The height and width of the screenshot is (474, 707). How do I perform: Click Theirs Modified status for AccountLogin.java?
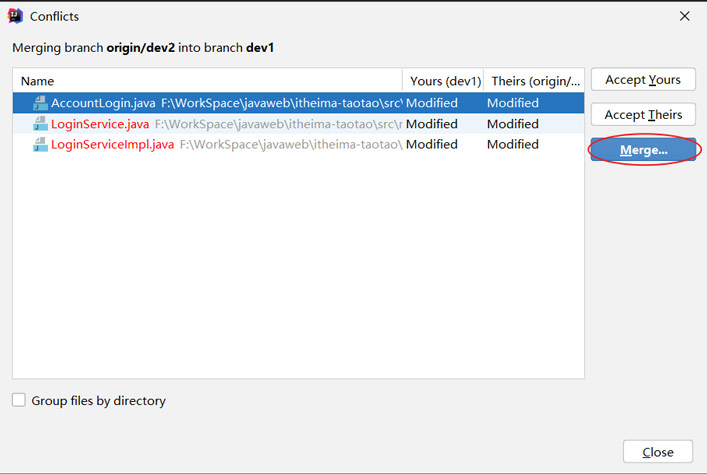513,103
